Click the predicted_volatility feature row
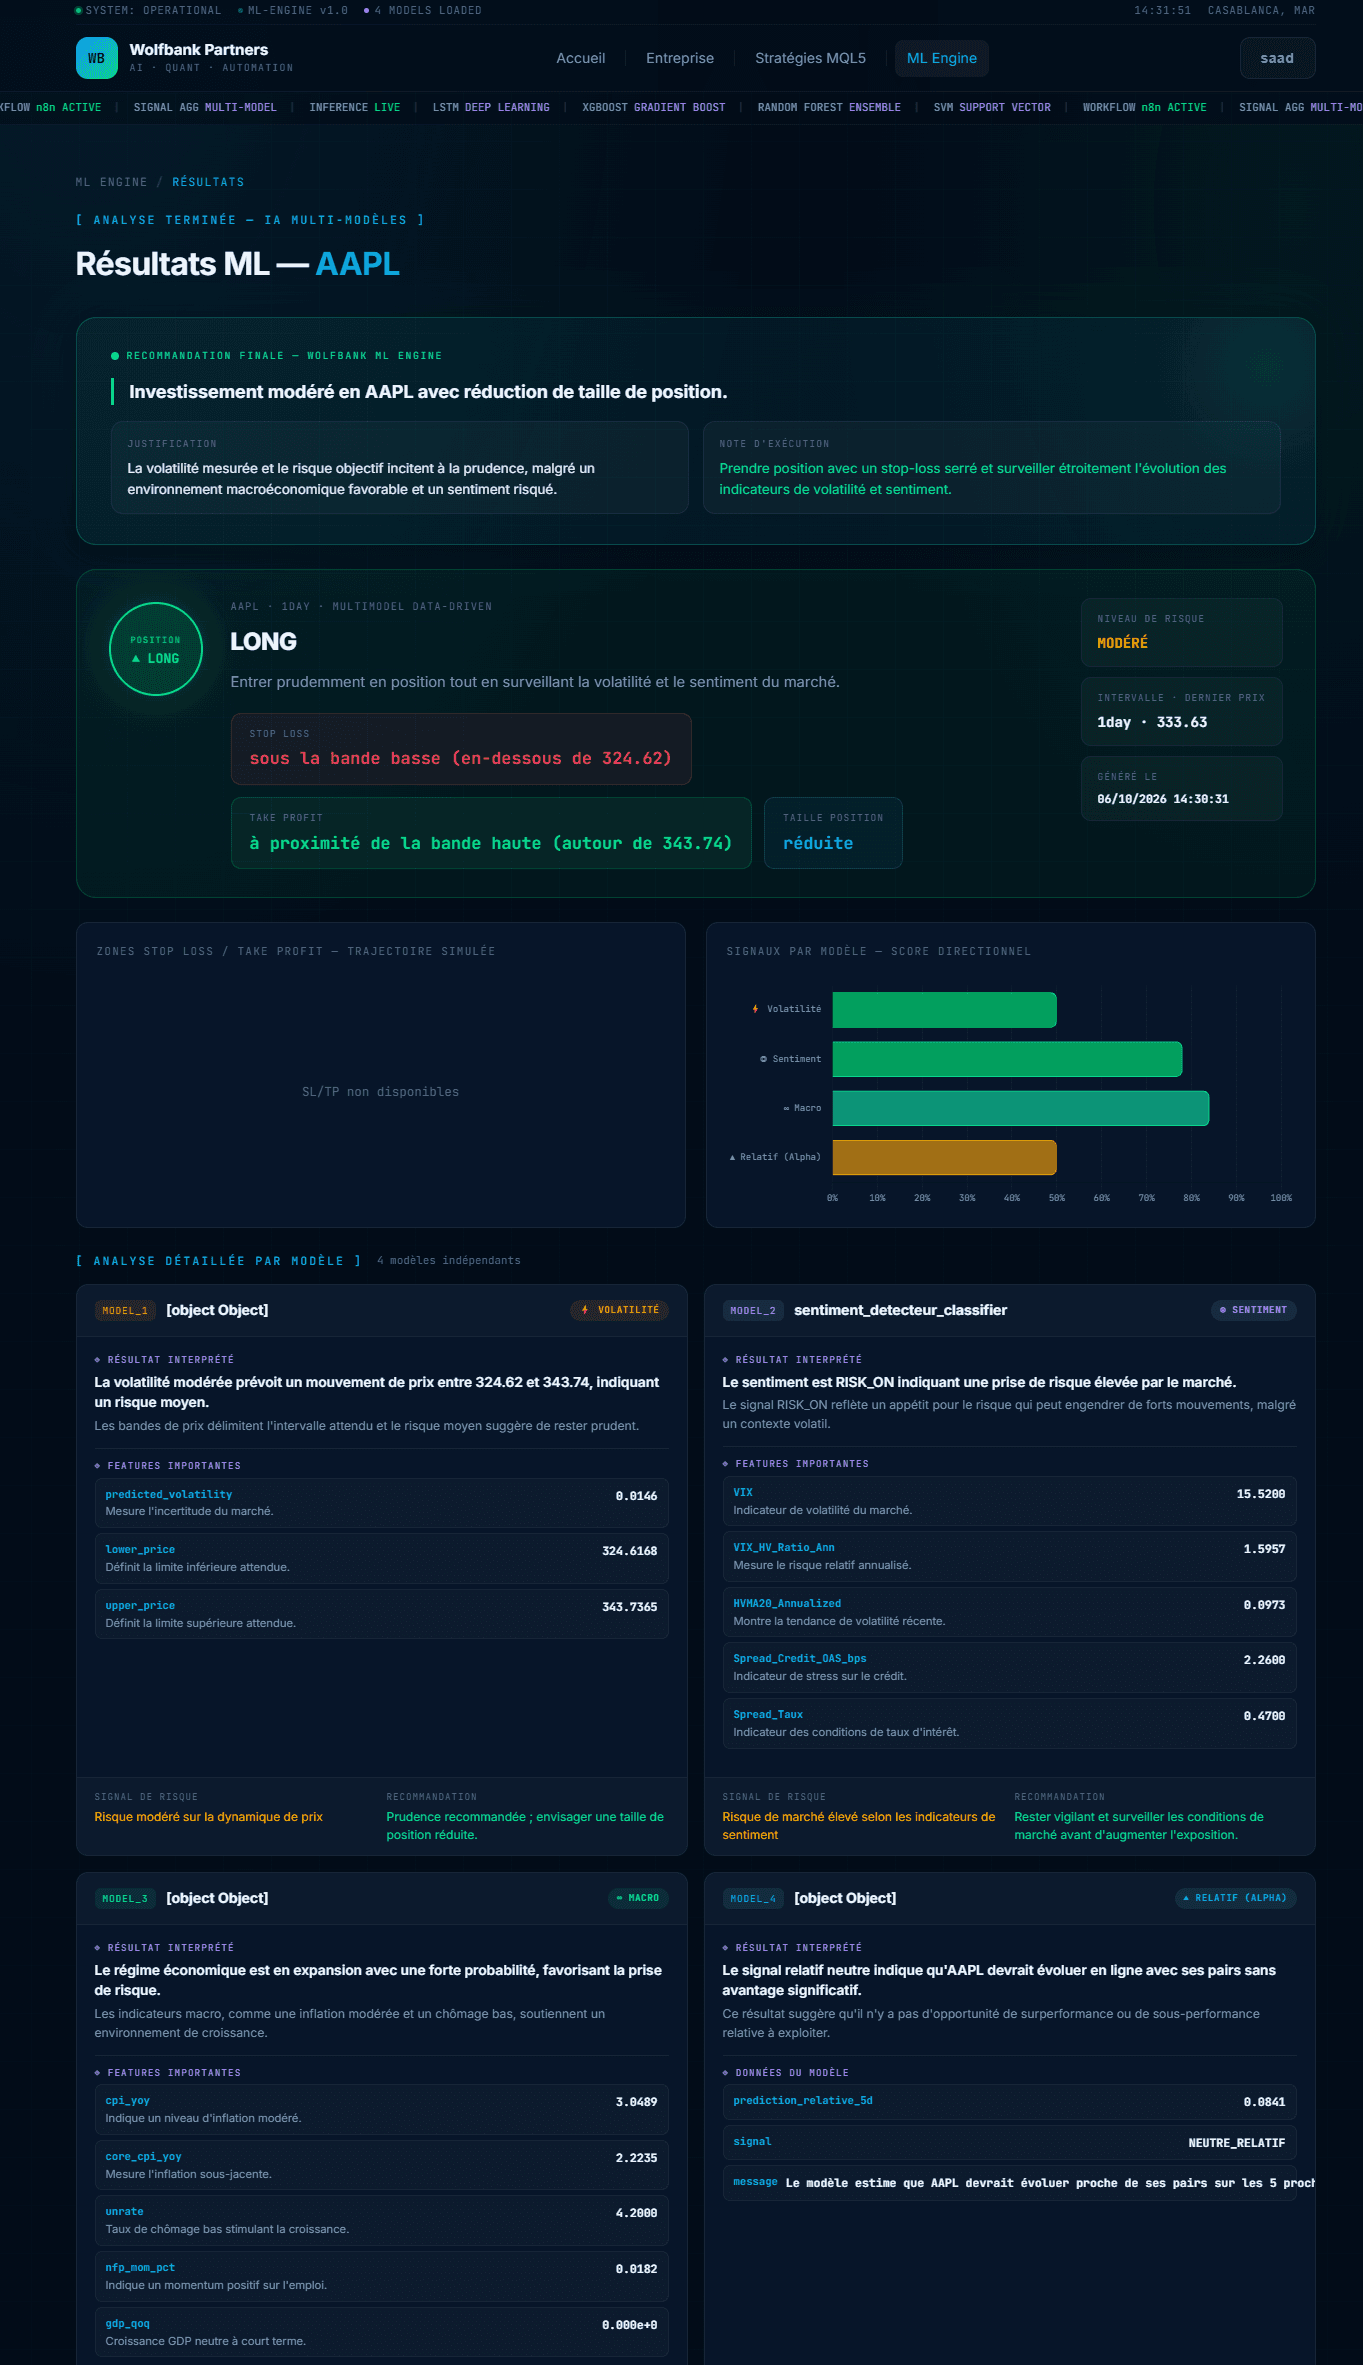 point(382,1502)
